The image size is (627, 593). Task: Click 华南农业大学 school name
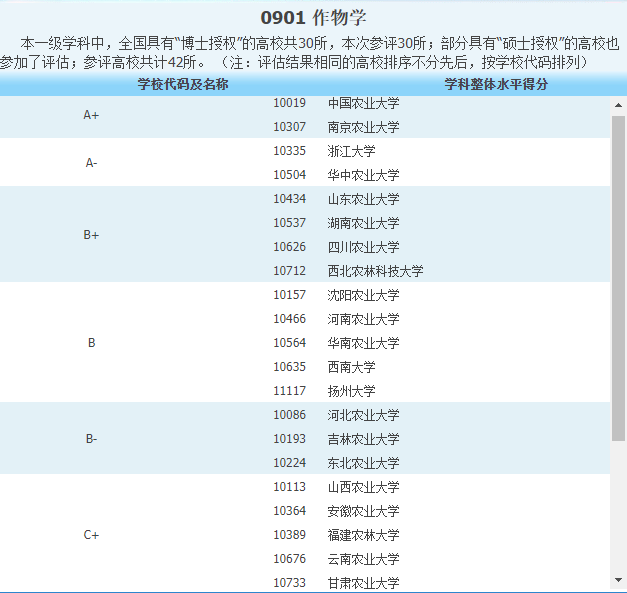363,343
